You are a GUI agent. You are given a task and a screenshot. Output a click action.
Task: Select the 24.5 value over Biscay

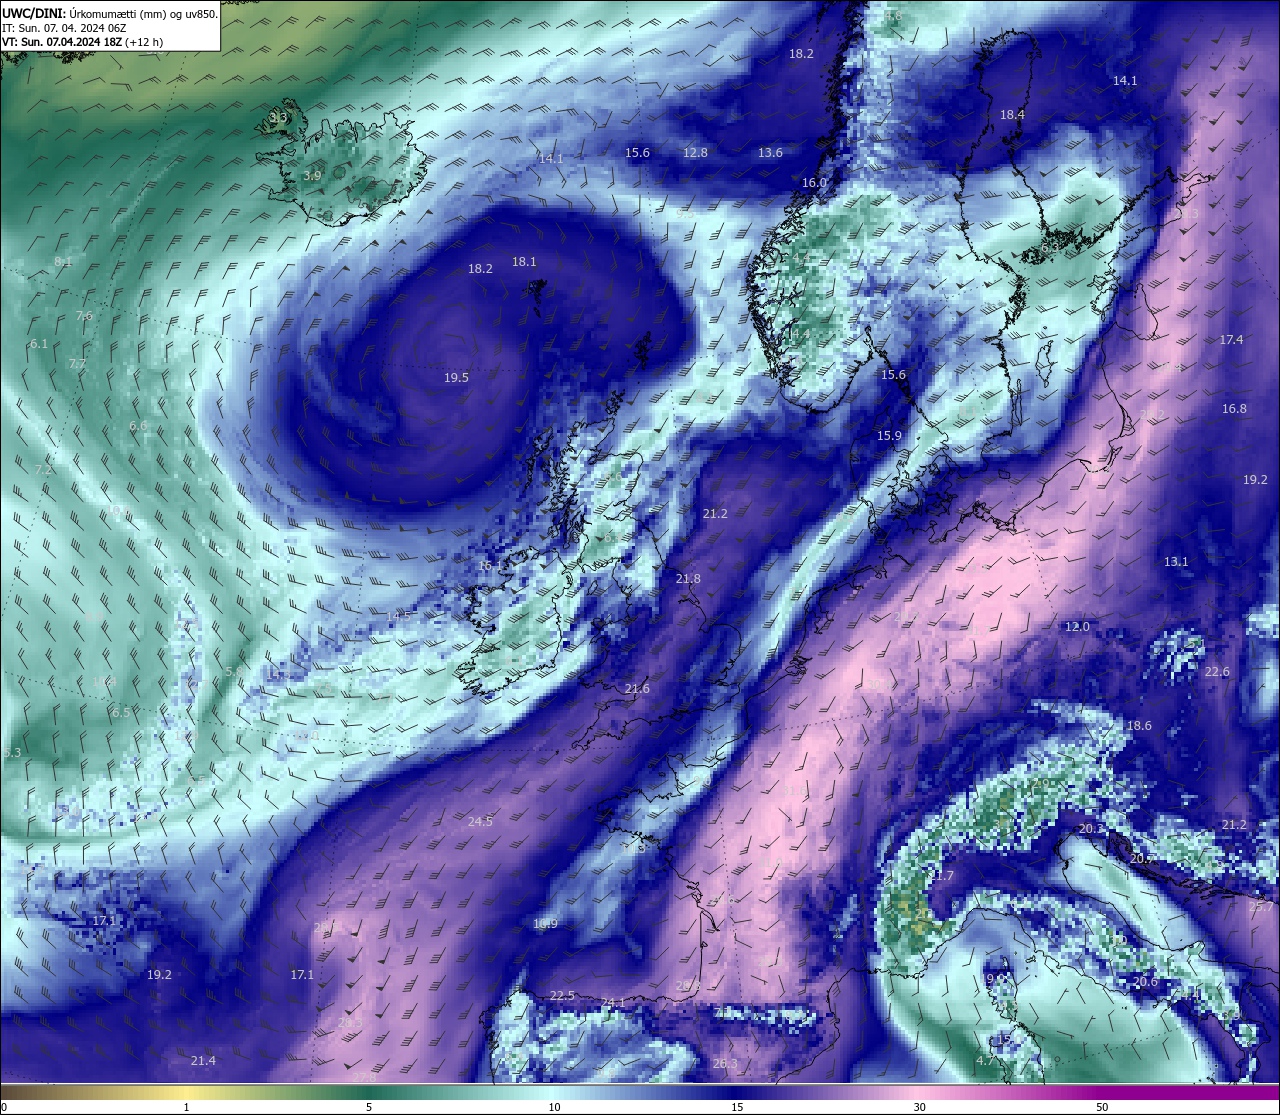point(480,822)
